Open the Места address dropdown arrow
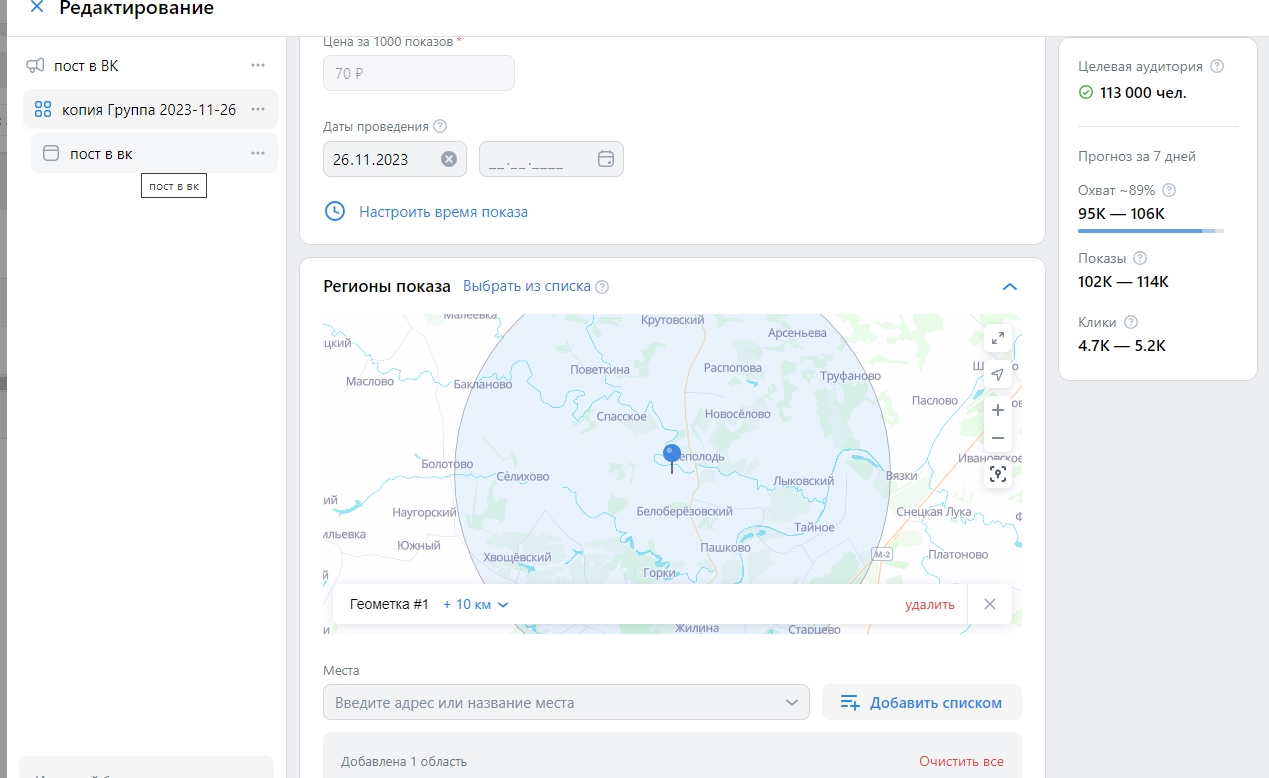This screenshot has height=778, width=1269. point(794,702)
